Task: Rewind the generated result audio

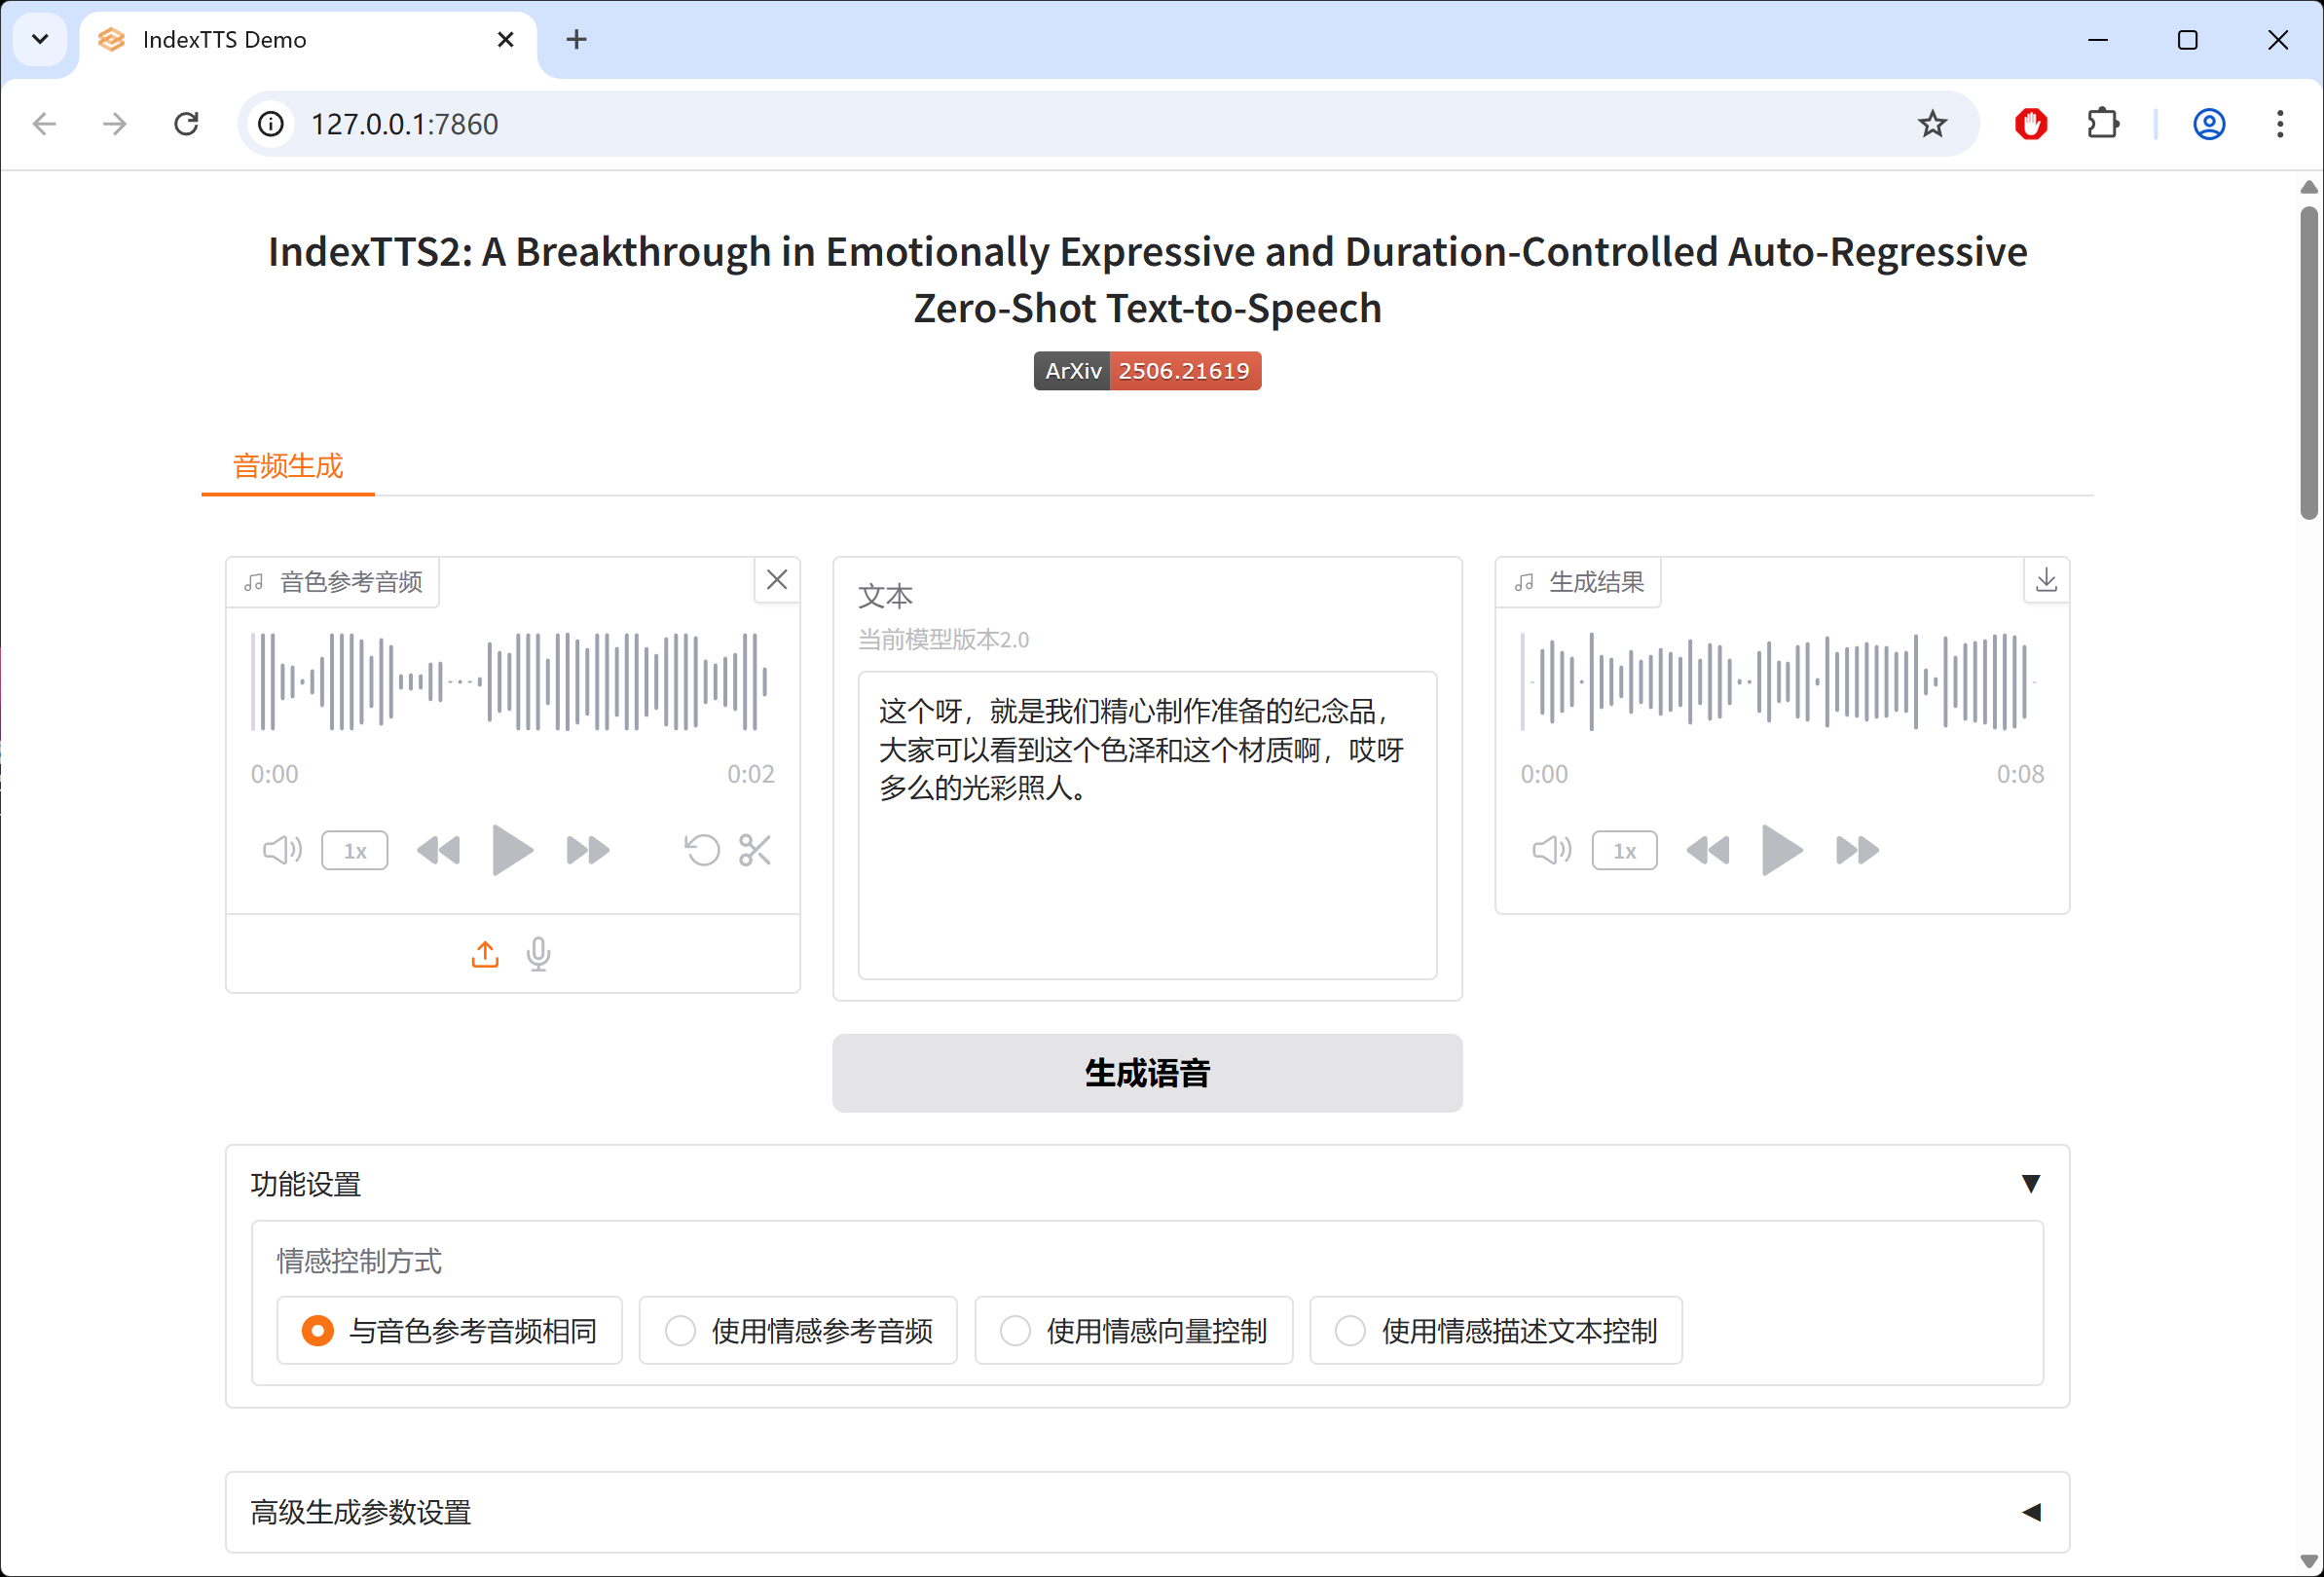Action: click(1708, 851)
